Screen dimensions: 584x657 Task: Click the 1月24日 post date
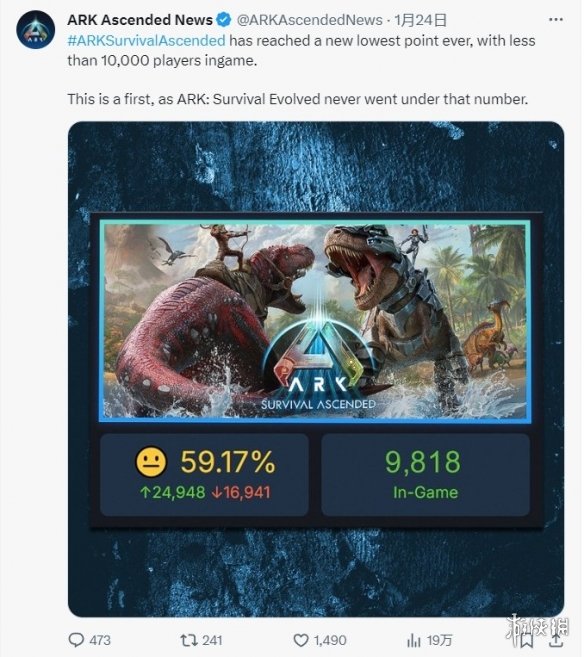tap(420, 20)
